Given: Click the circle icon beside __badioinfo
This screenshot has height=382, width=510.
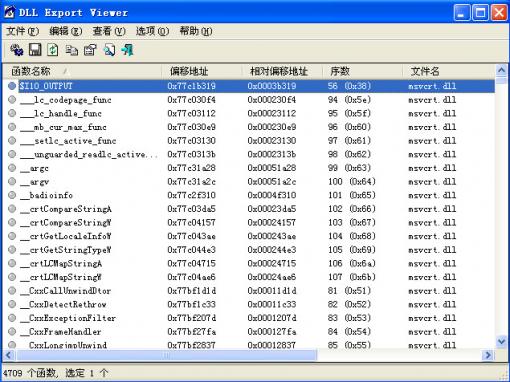Looking at the screenshot, I should click(x=12, y=195).
